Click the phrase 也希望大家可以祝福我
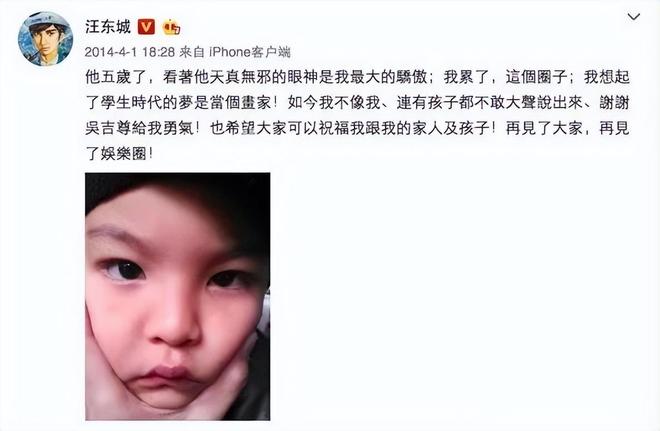The height and width of the screenshot is (431, 660). (287, 128)
